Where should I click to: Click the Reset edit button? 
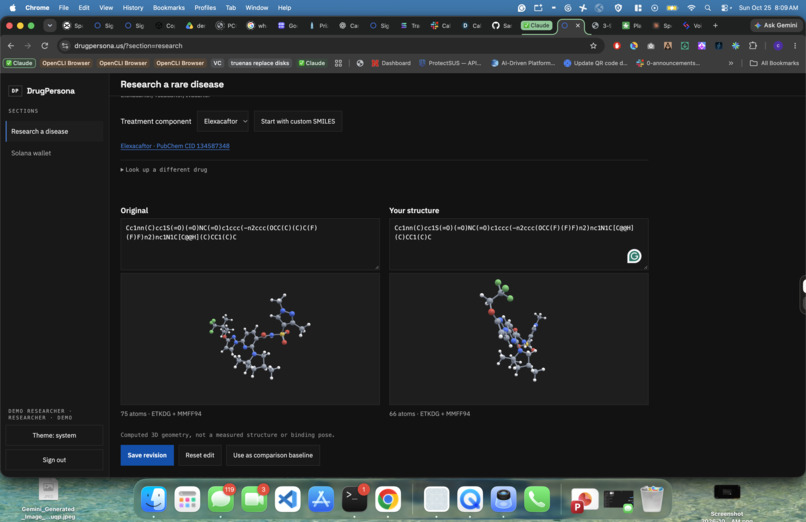pyautogui.click(x=199, y=455)
